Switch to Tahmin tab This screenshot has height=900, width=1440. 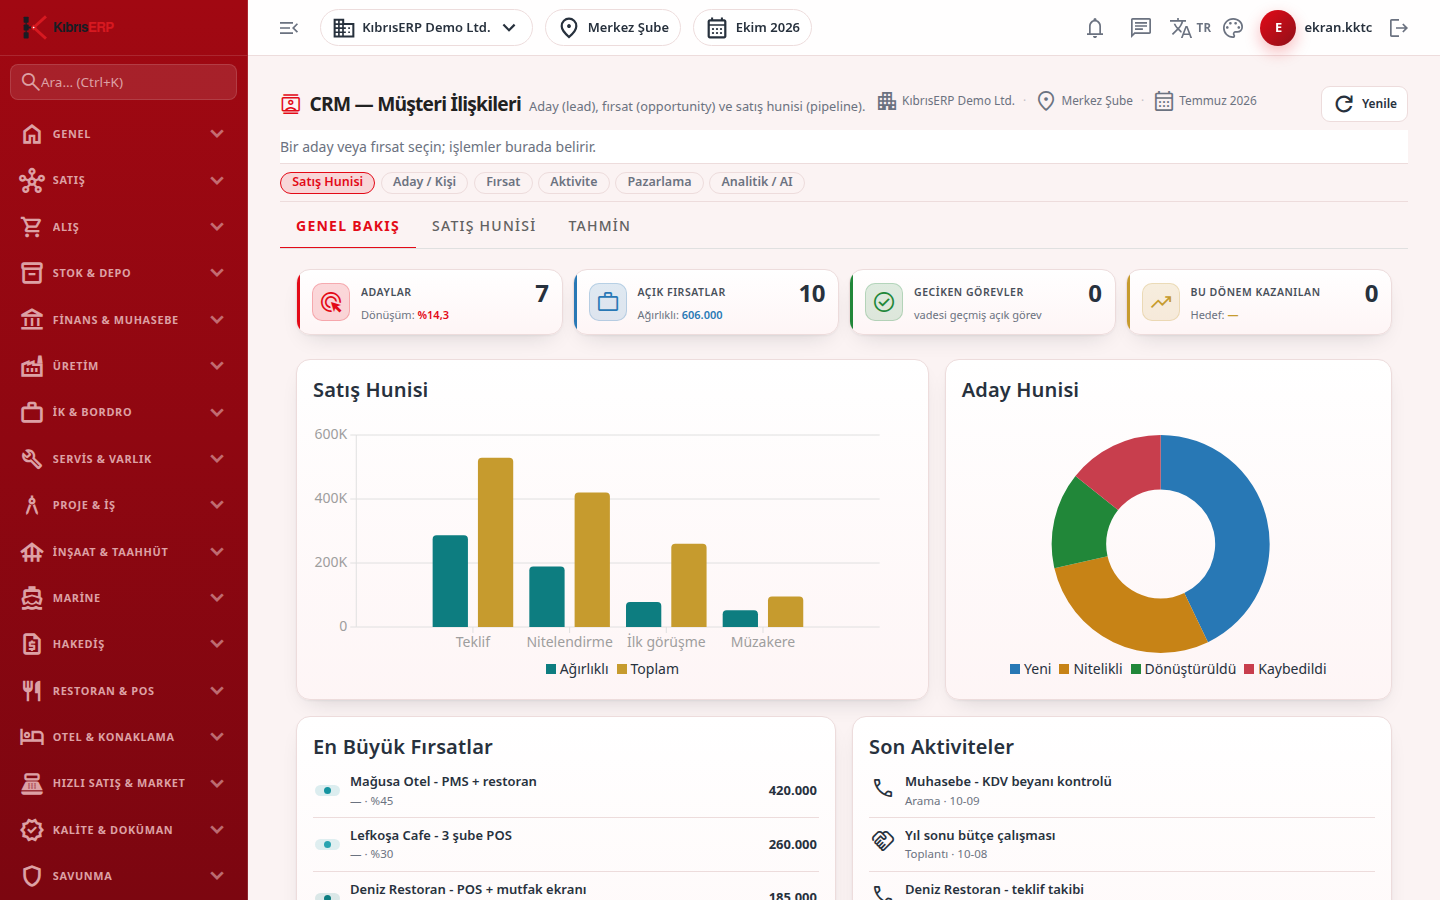599,226
